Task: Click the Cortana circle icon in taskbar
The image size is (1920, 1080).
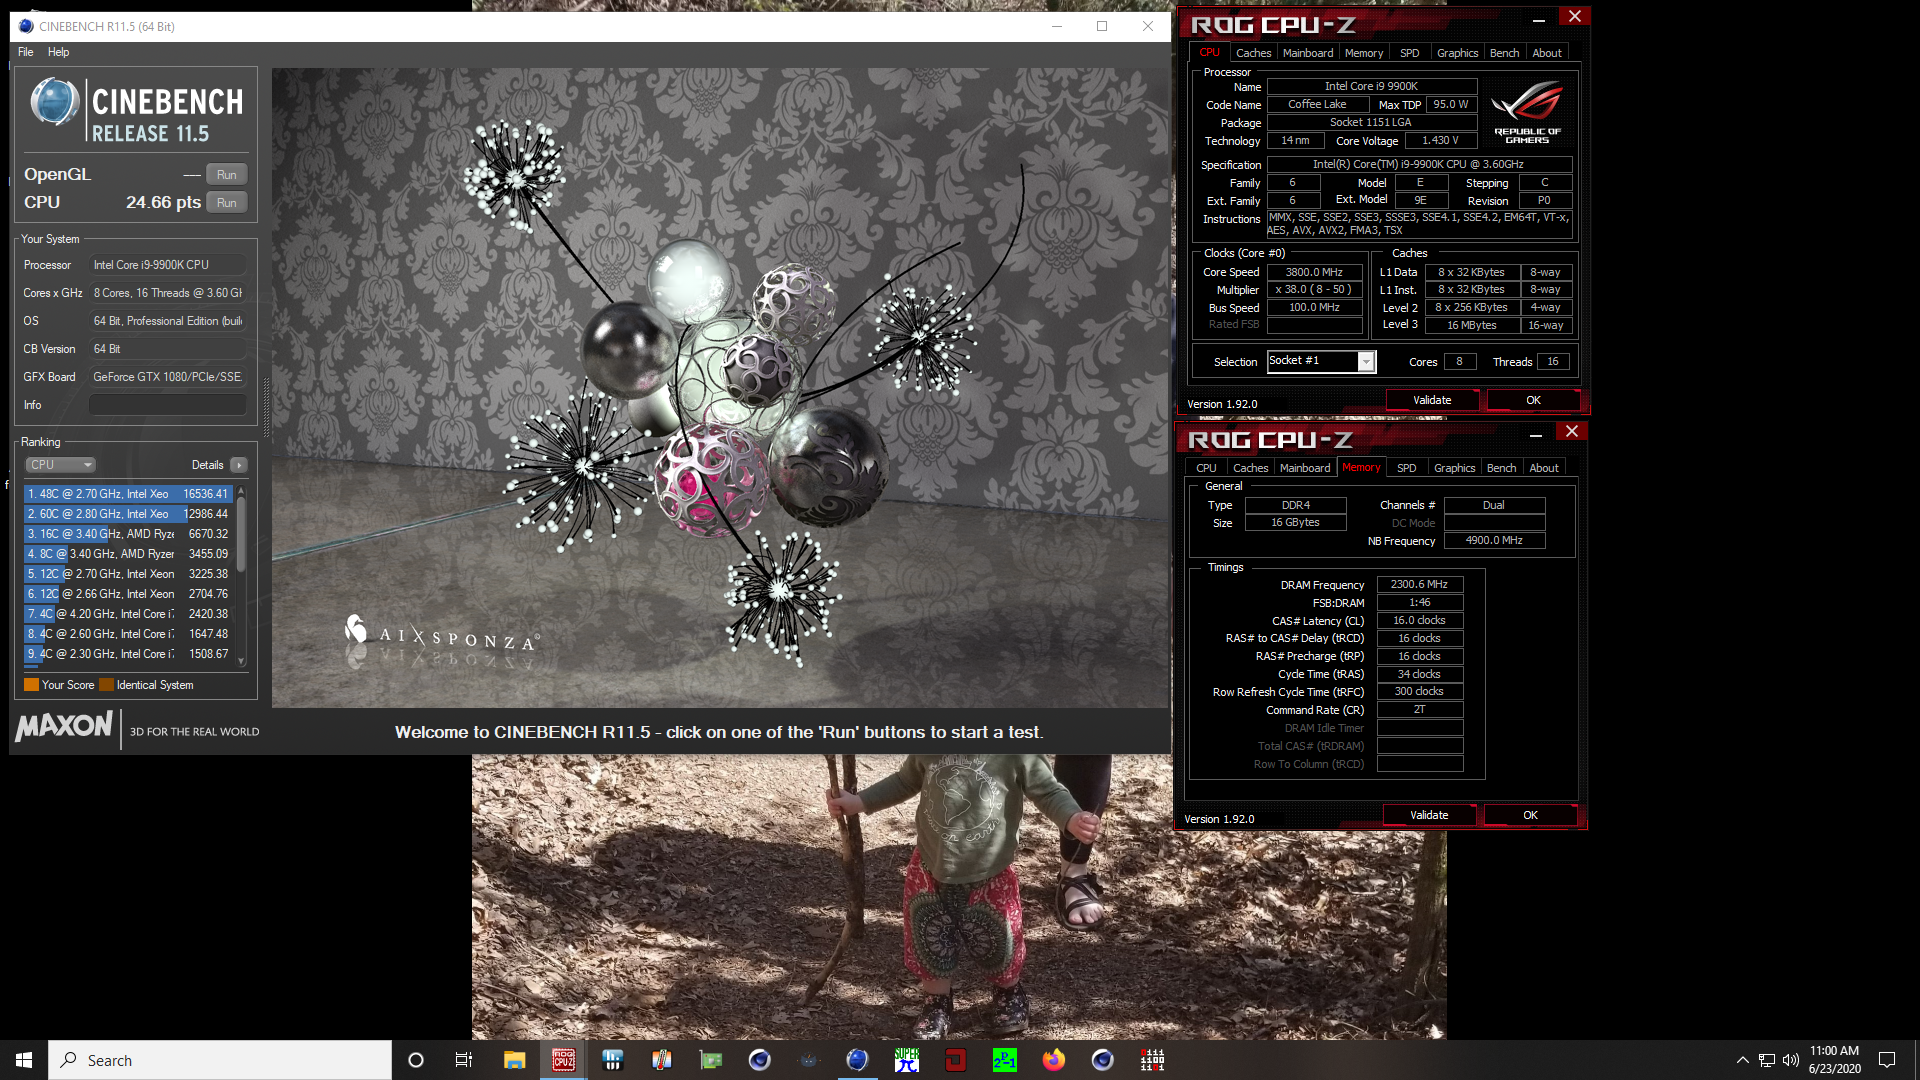Action: (x=416, y=1060)
